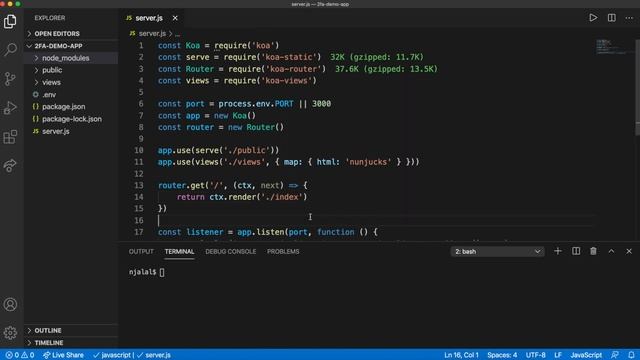Switch to the PROBLEMS panel tab
640x360 pixels.
(x=283, y=251)
